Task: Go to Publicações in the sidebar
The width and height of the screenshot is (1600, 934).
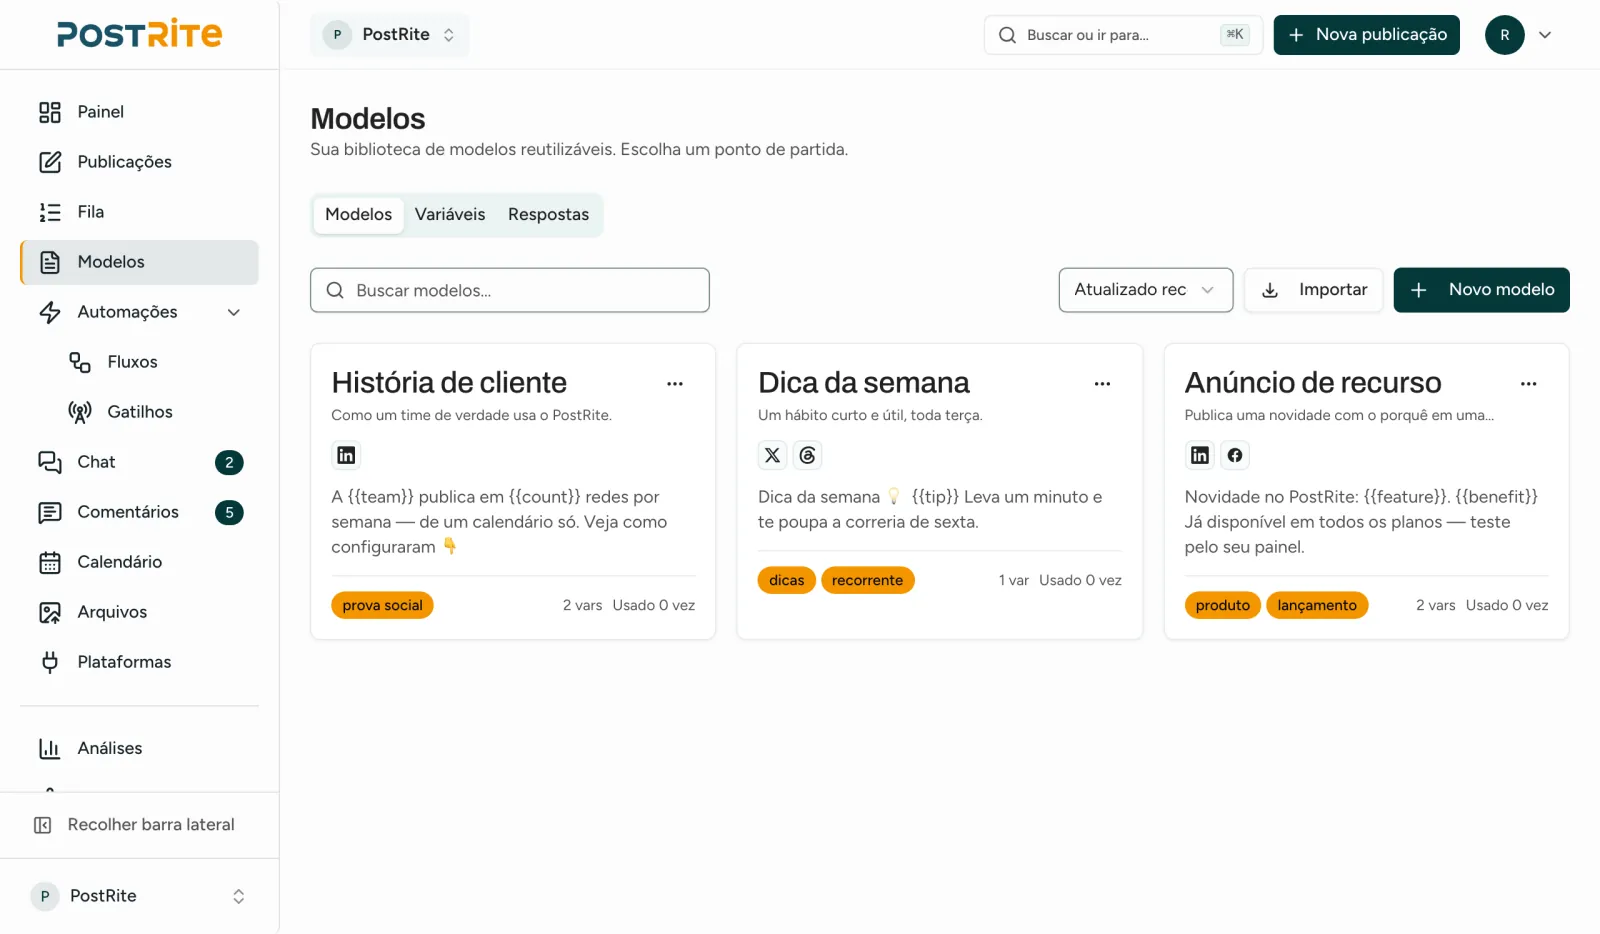Action: coord(139,162)
